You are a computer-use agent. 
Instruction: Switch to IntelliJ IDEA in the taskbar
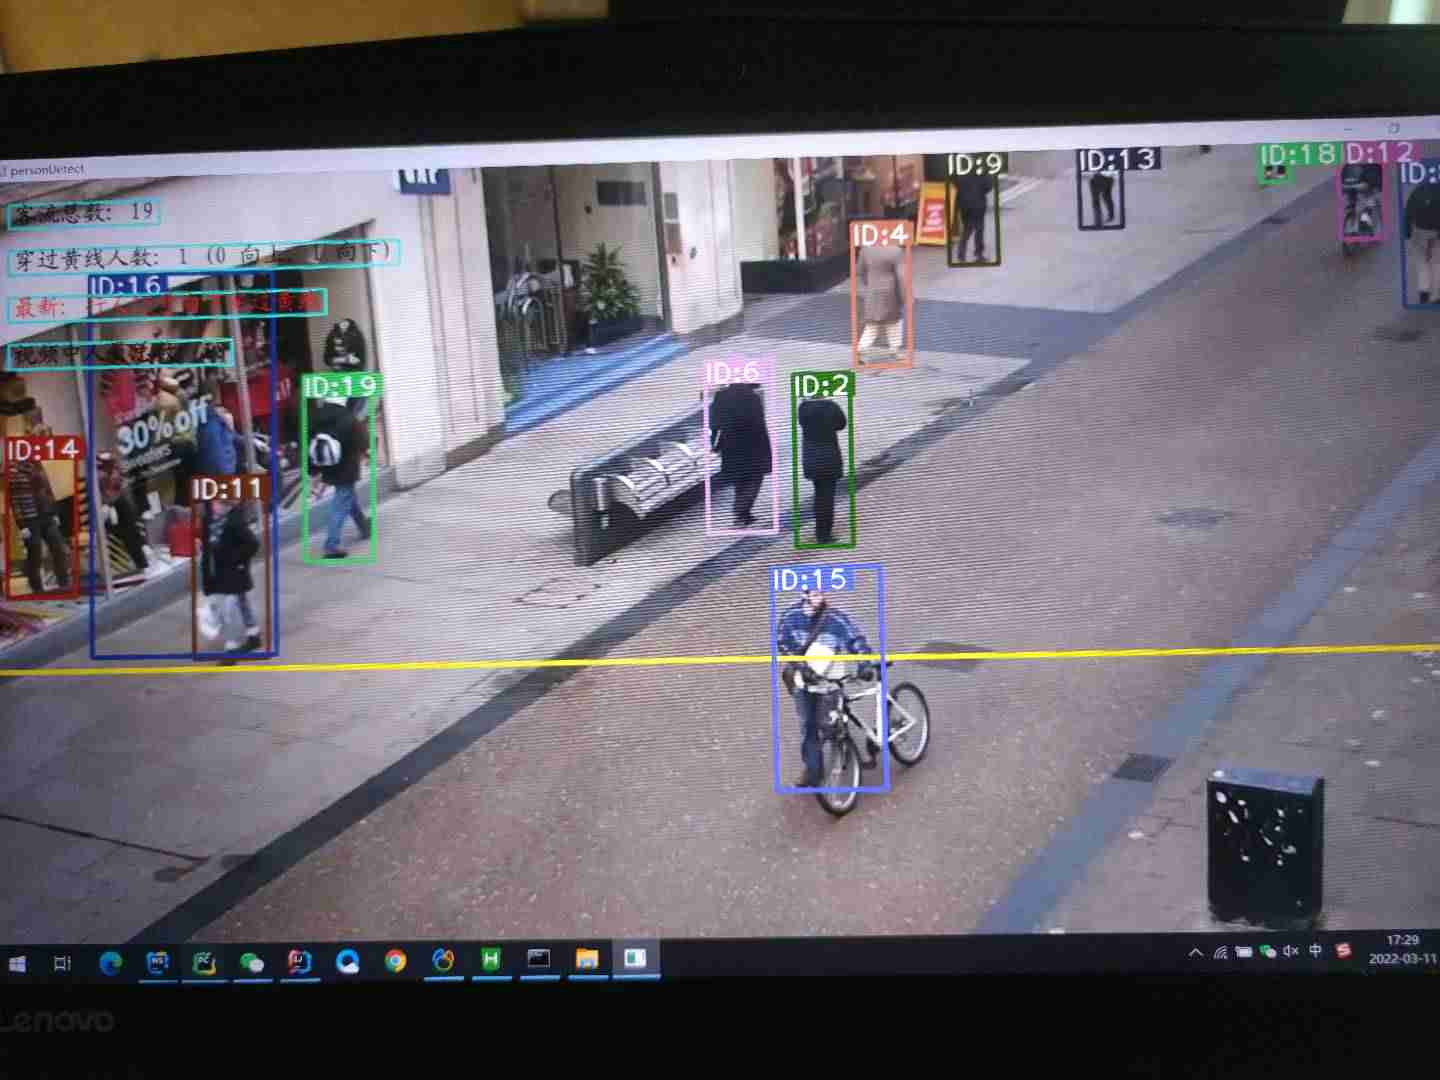299,961
